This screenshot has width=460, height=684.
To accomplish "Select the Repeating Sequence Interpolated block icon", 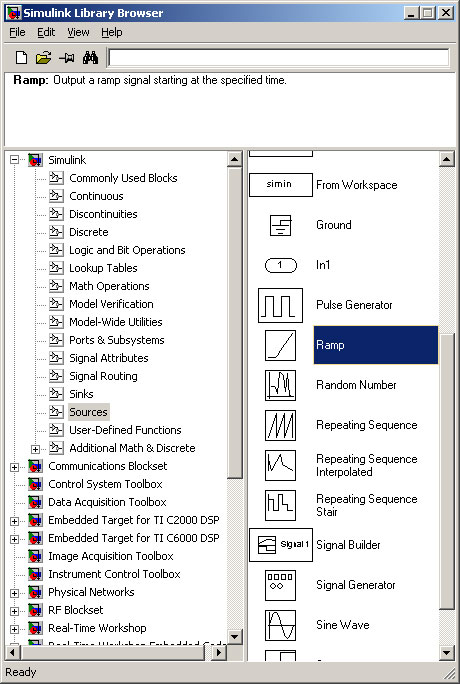I will coord(280,465).
